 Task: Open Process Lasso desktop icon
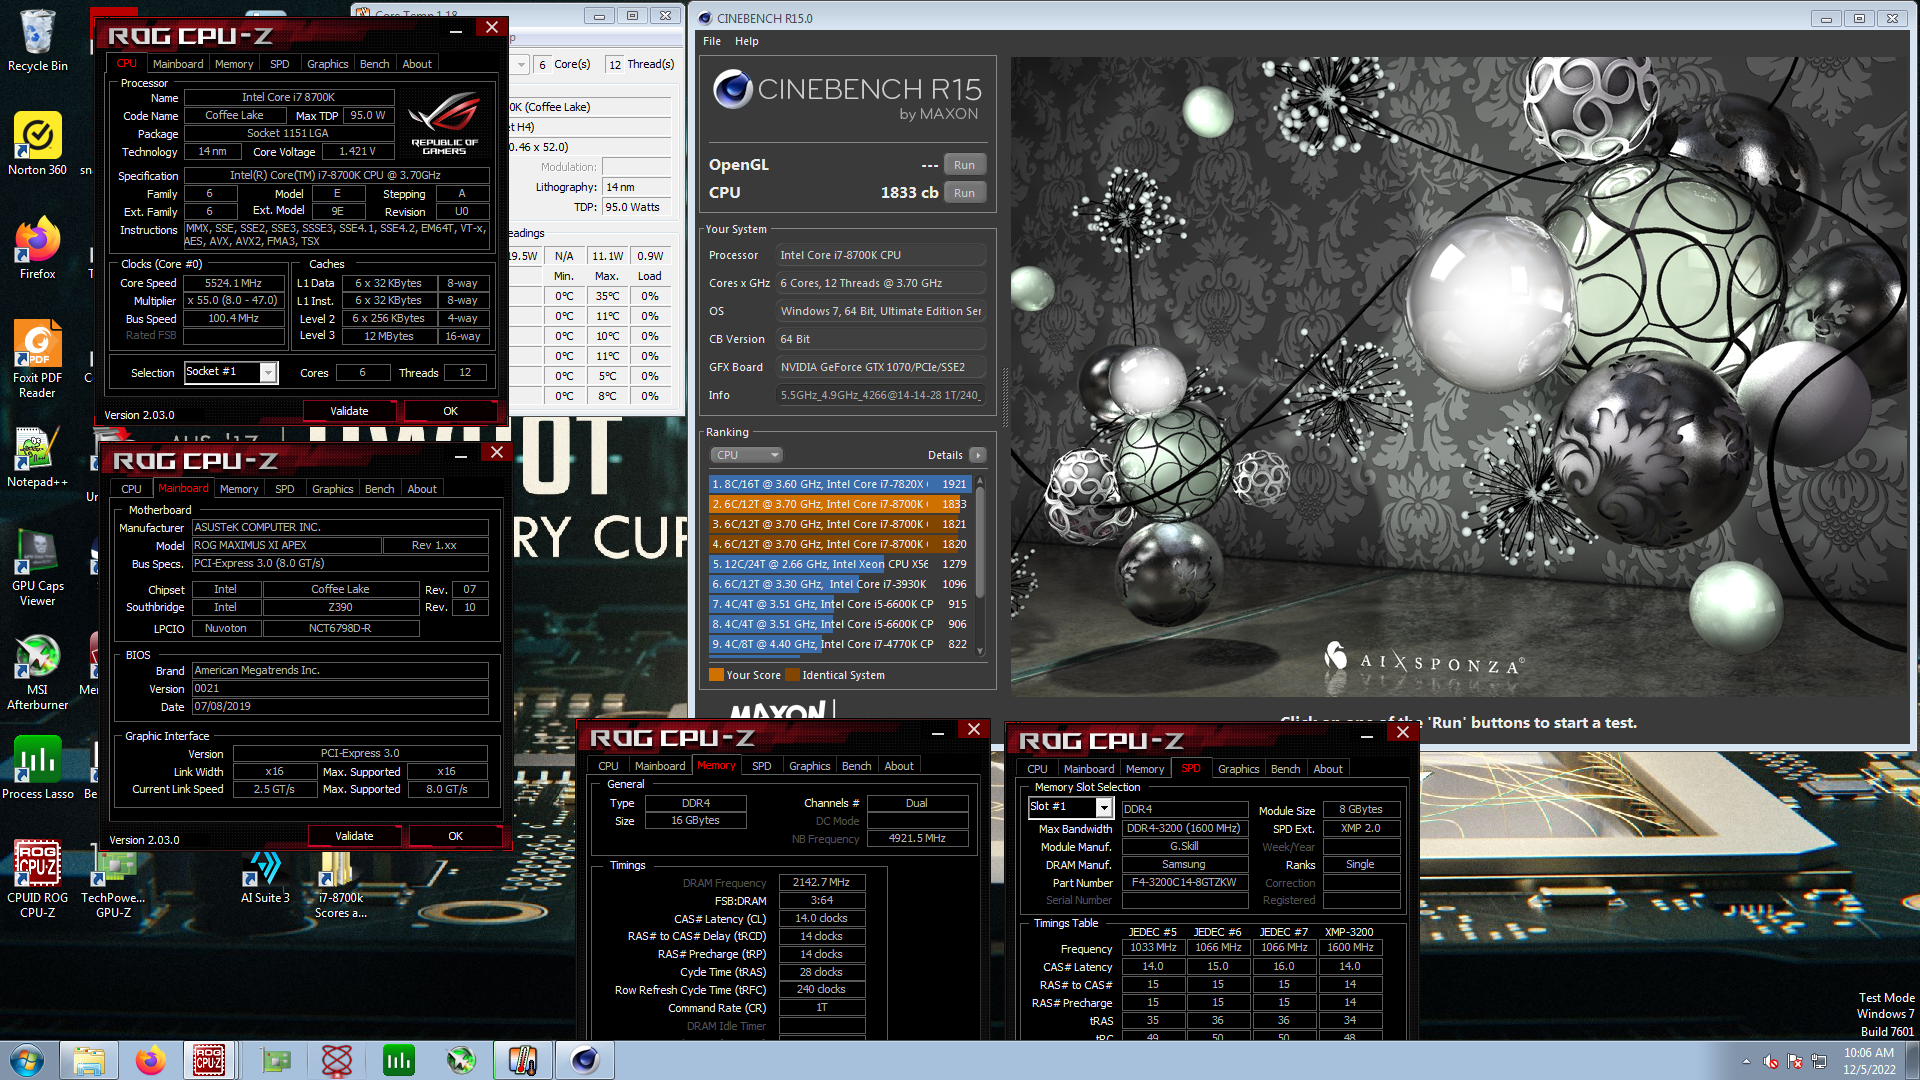[x=38, y=768]
